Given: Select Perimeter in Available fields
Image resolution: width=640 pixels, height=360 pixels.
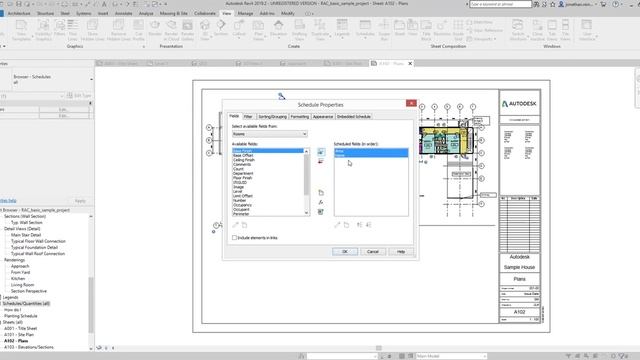Looking at the screenshot, I should pos(241,214).
